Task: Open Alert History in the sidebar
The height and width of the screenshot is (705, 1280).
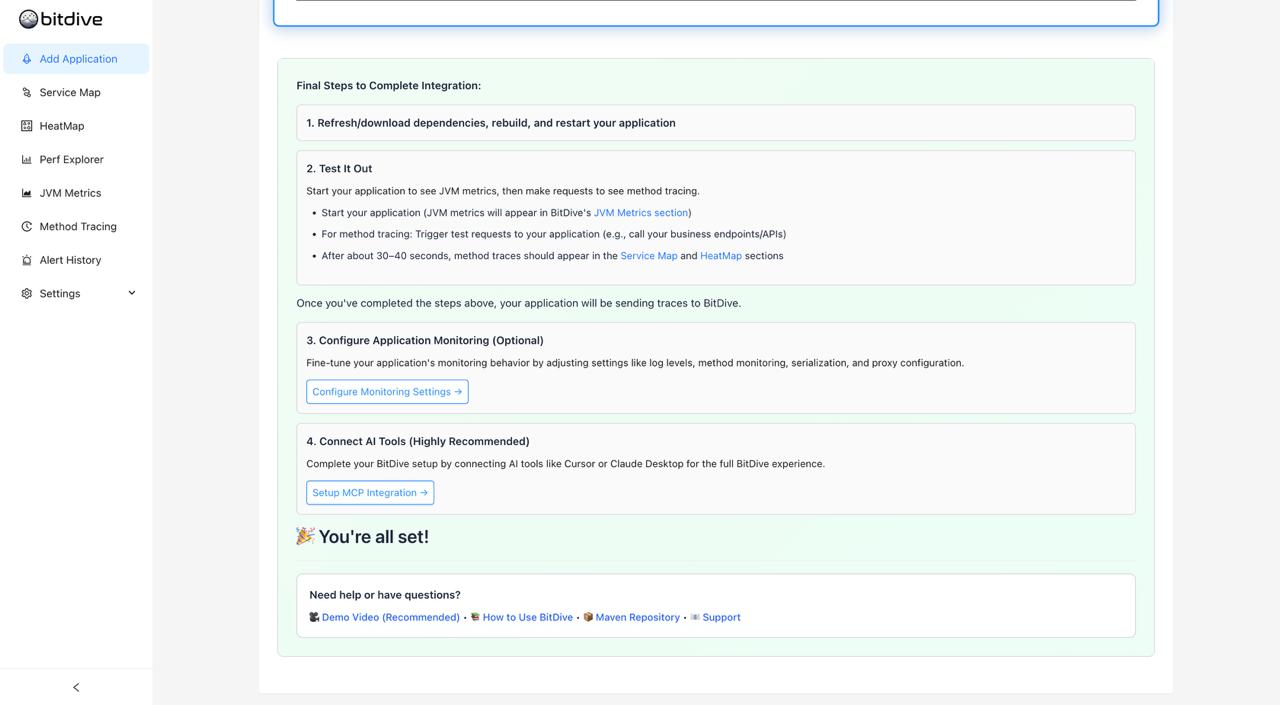Action: pyautogui.click(x=76, y=260)
